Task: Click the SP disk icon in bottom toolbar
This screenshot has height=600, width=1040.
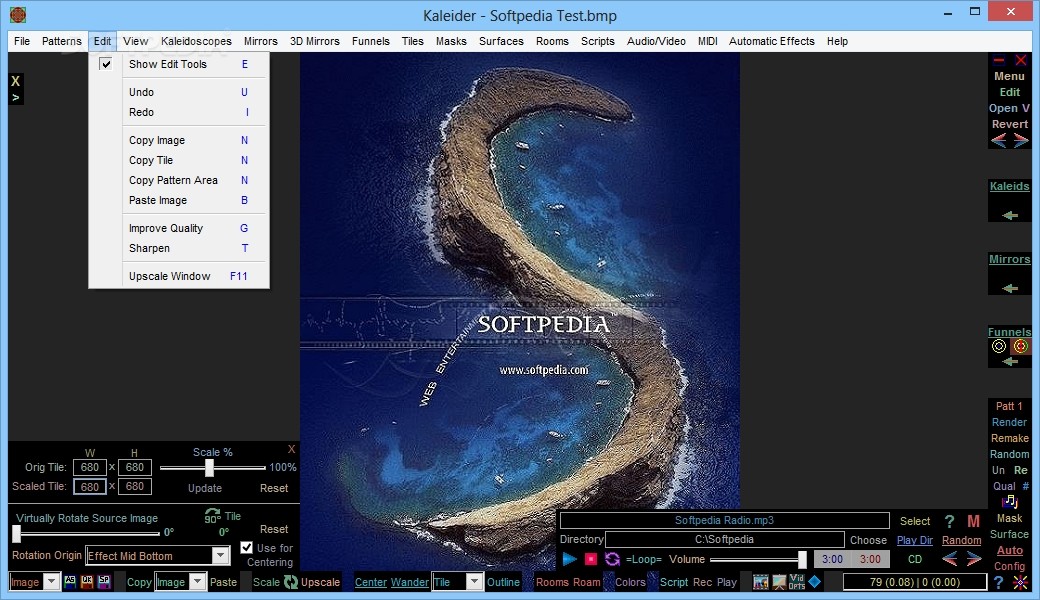Action: (x=104, y=581)
